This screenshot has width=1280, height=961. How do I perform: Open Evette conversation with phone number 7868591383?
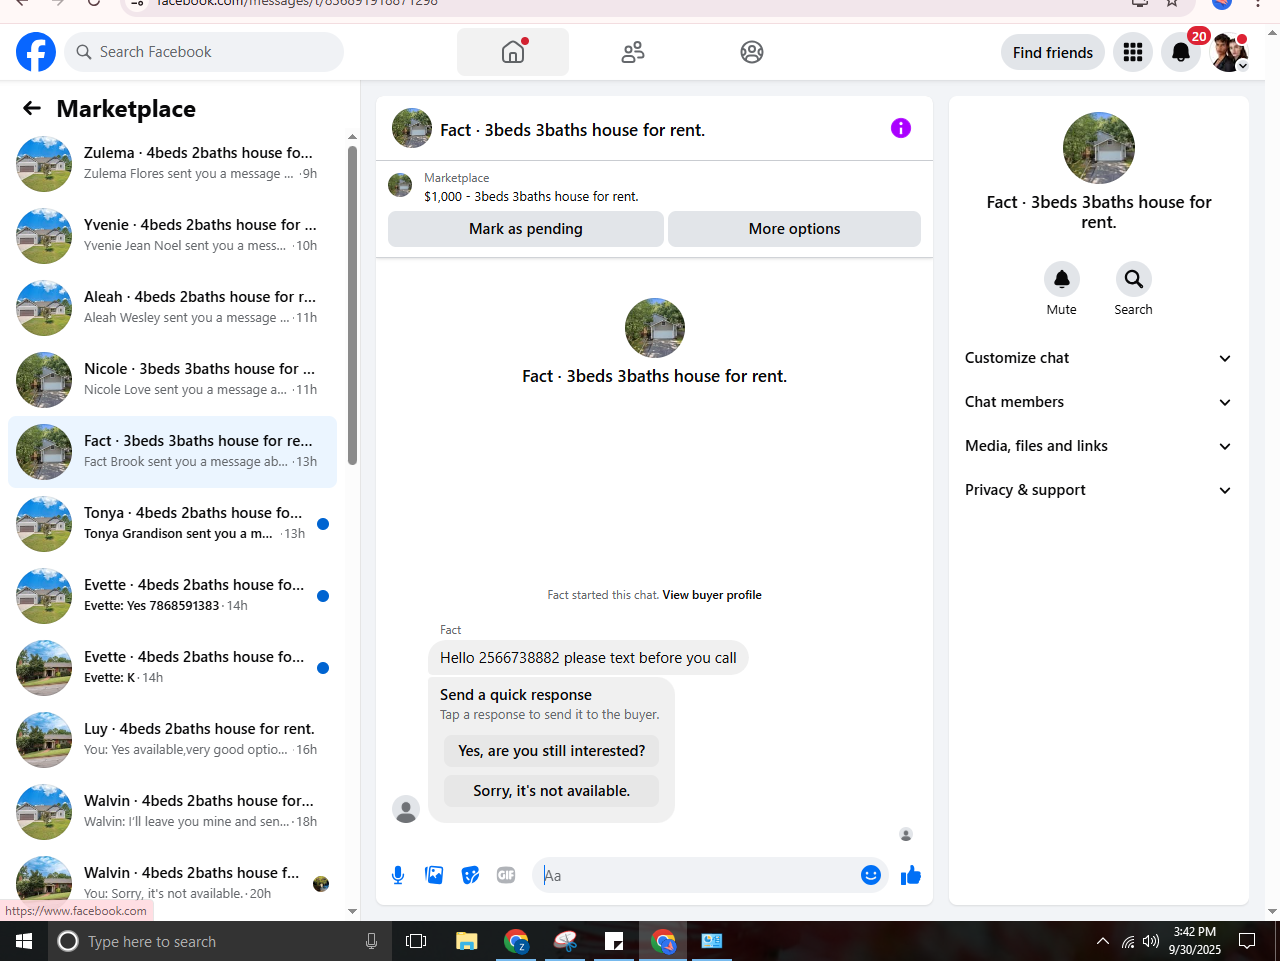[172, 596]
